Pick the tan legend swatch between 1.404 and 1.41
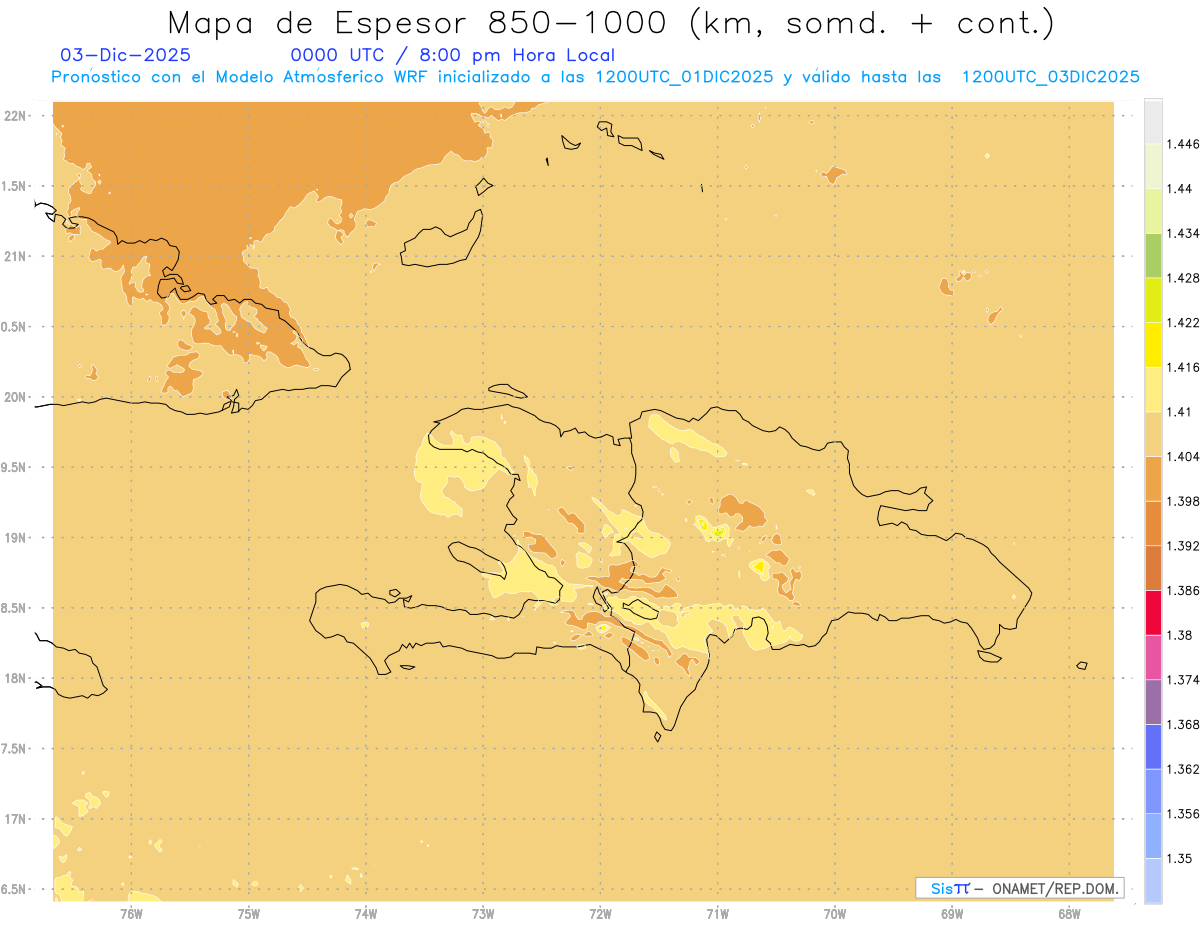The height and width of the screenshot is (927, 1200). [x=1153, y=433]
